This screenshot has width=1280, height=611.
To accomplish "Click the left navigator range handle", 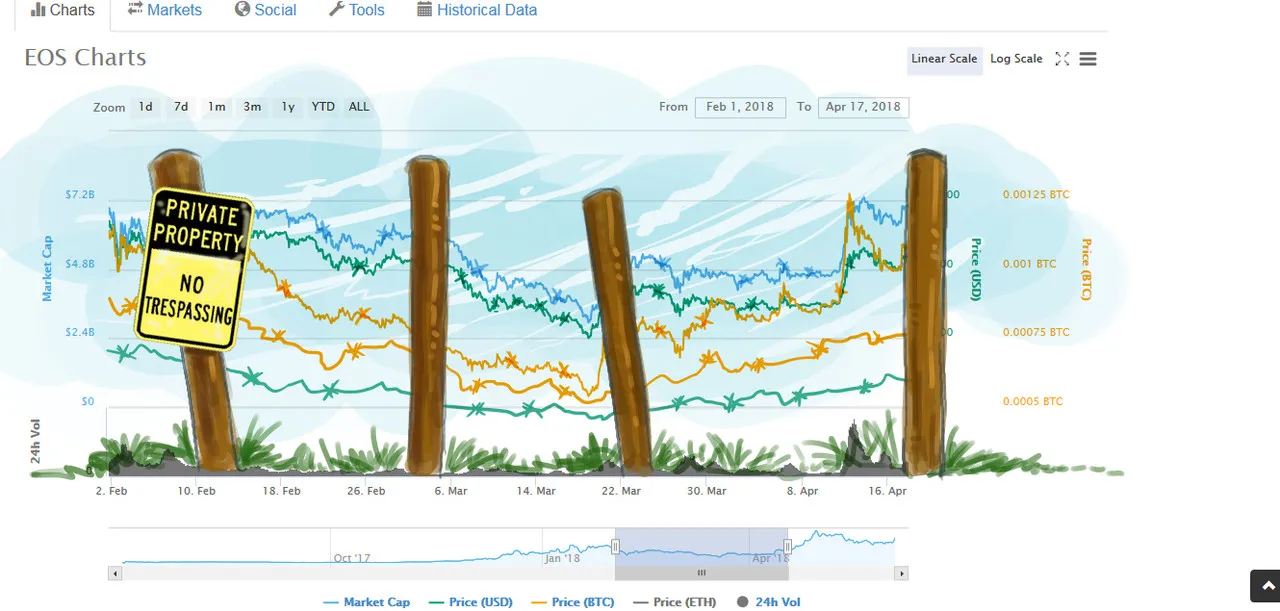I will point(616,546).
